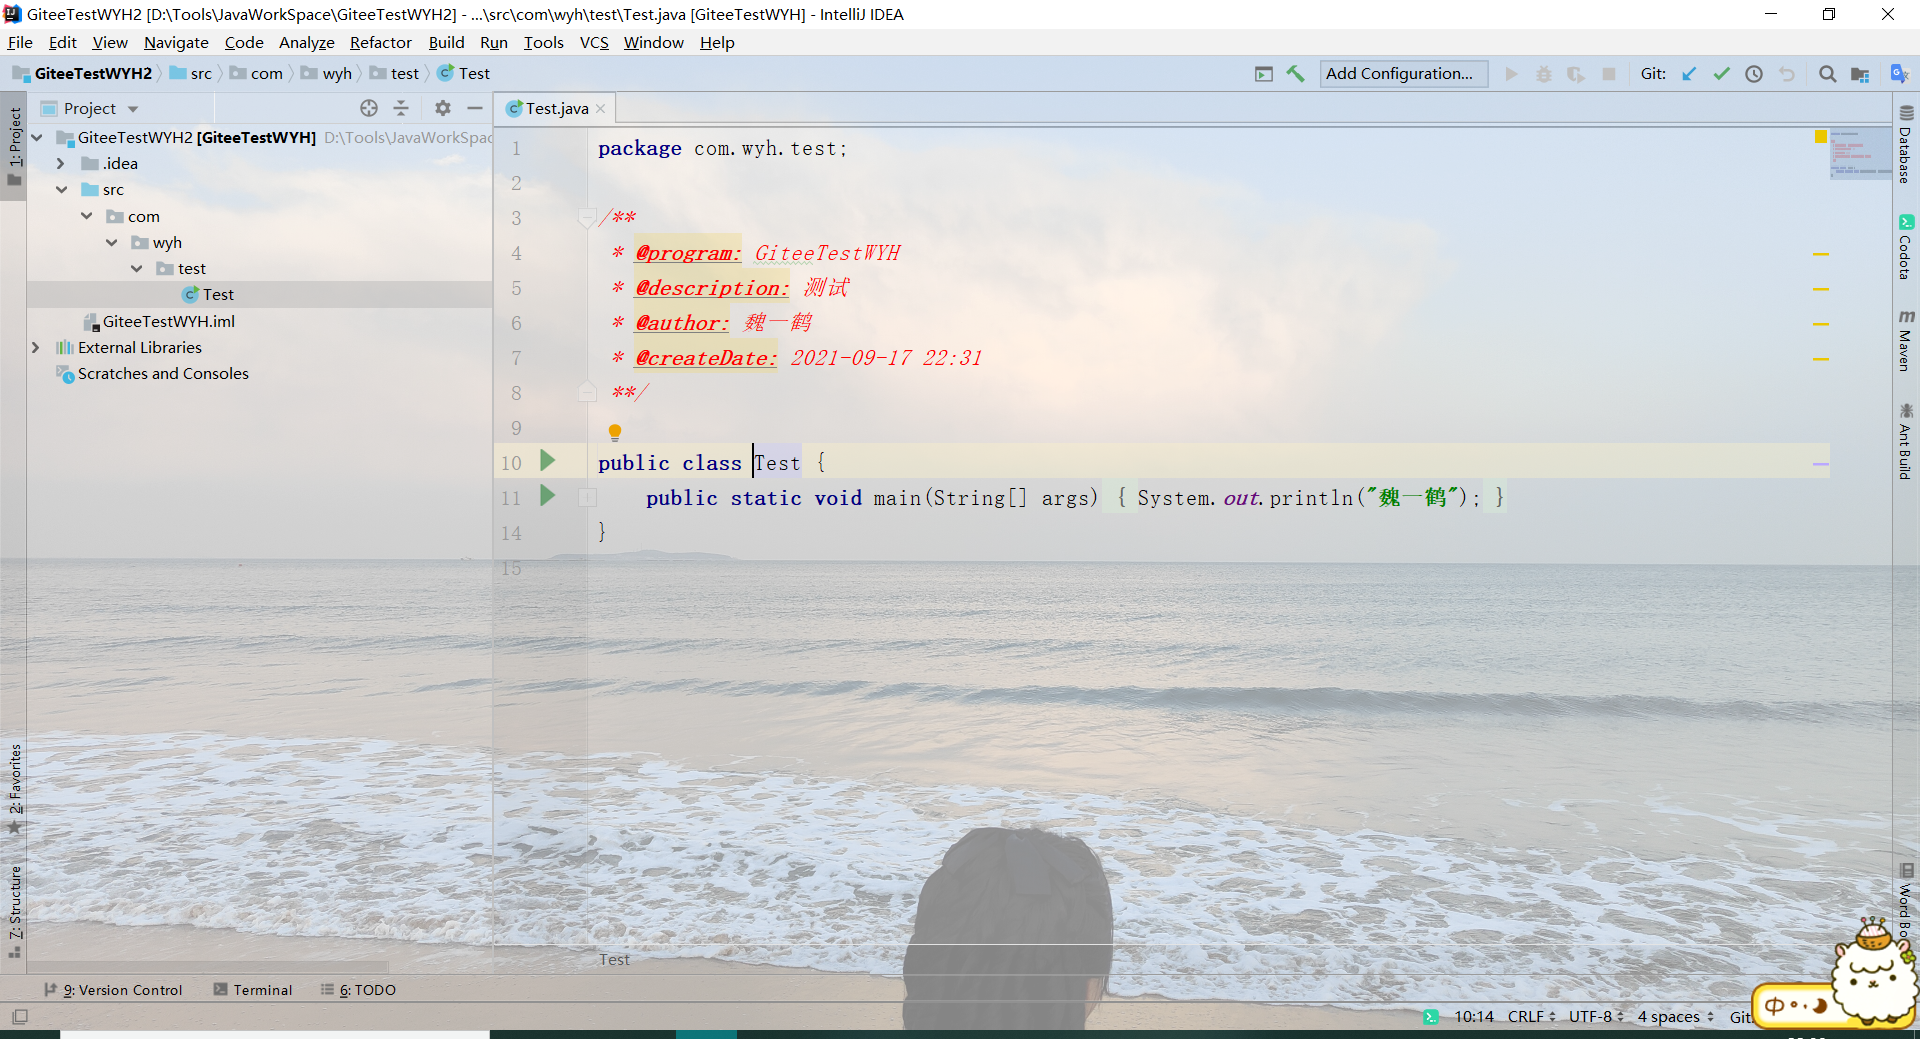1920x1039 pixels.
Task: Toggle the Maven tool window
Action: coord(1906,341)
